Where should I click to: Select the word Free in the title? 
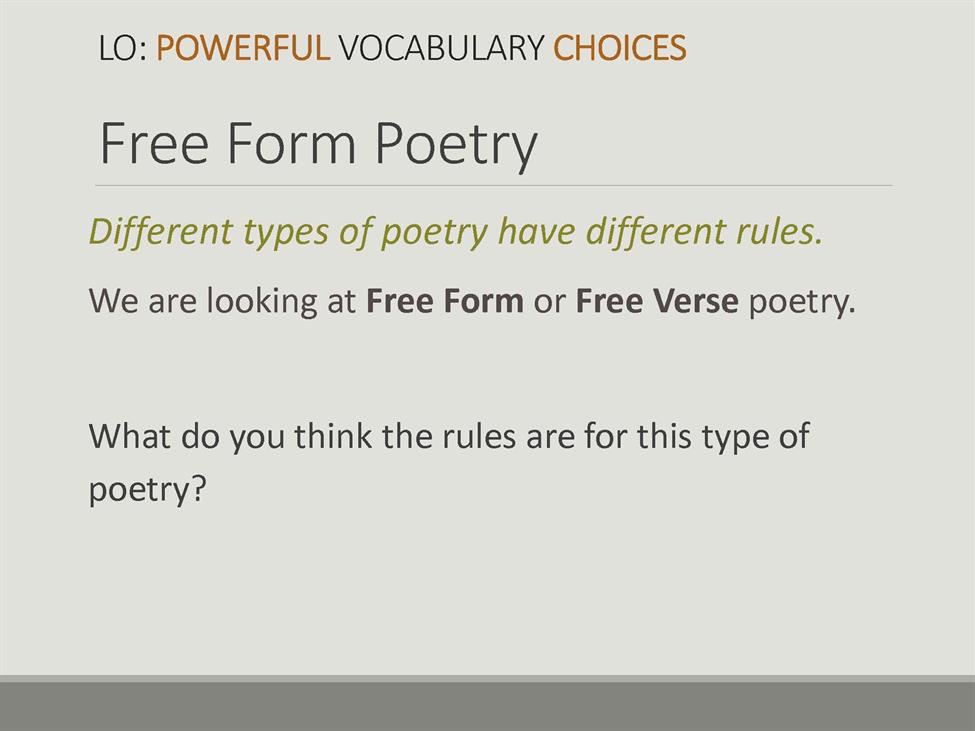tap(154, 143)
